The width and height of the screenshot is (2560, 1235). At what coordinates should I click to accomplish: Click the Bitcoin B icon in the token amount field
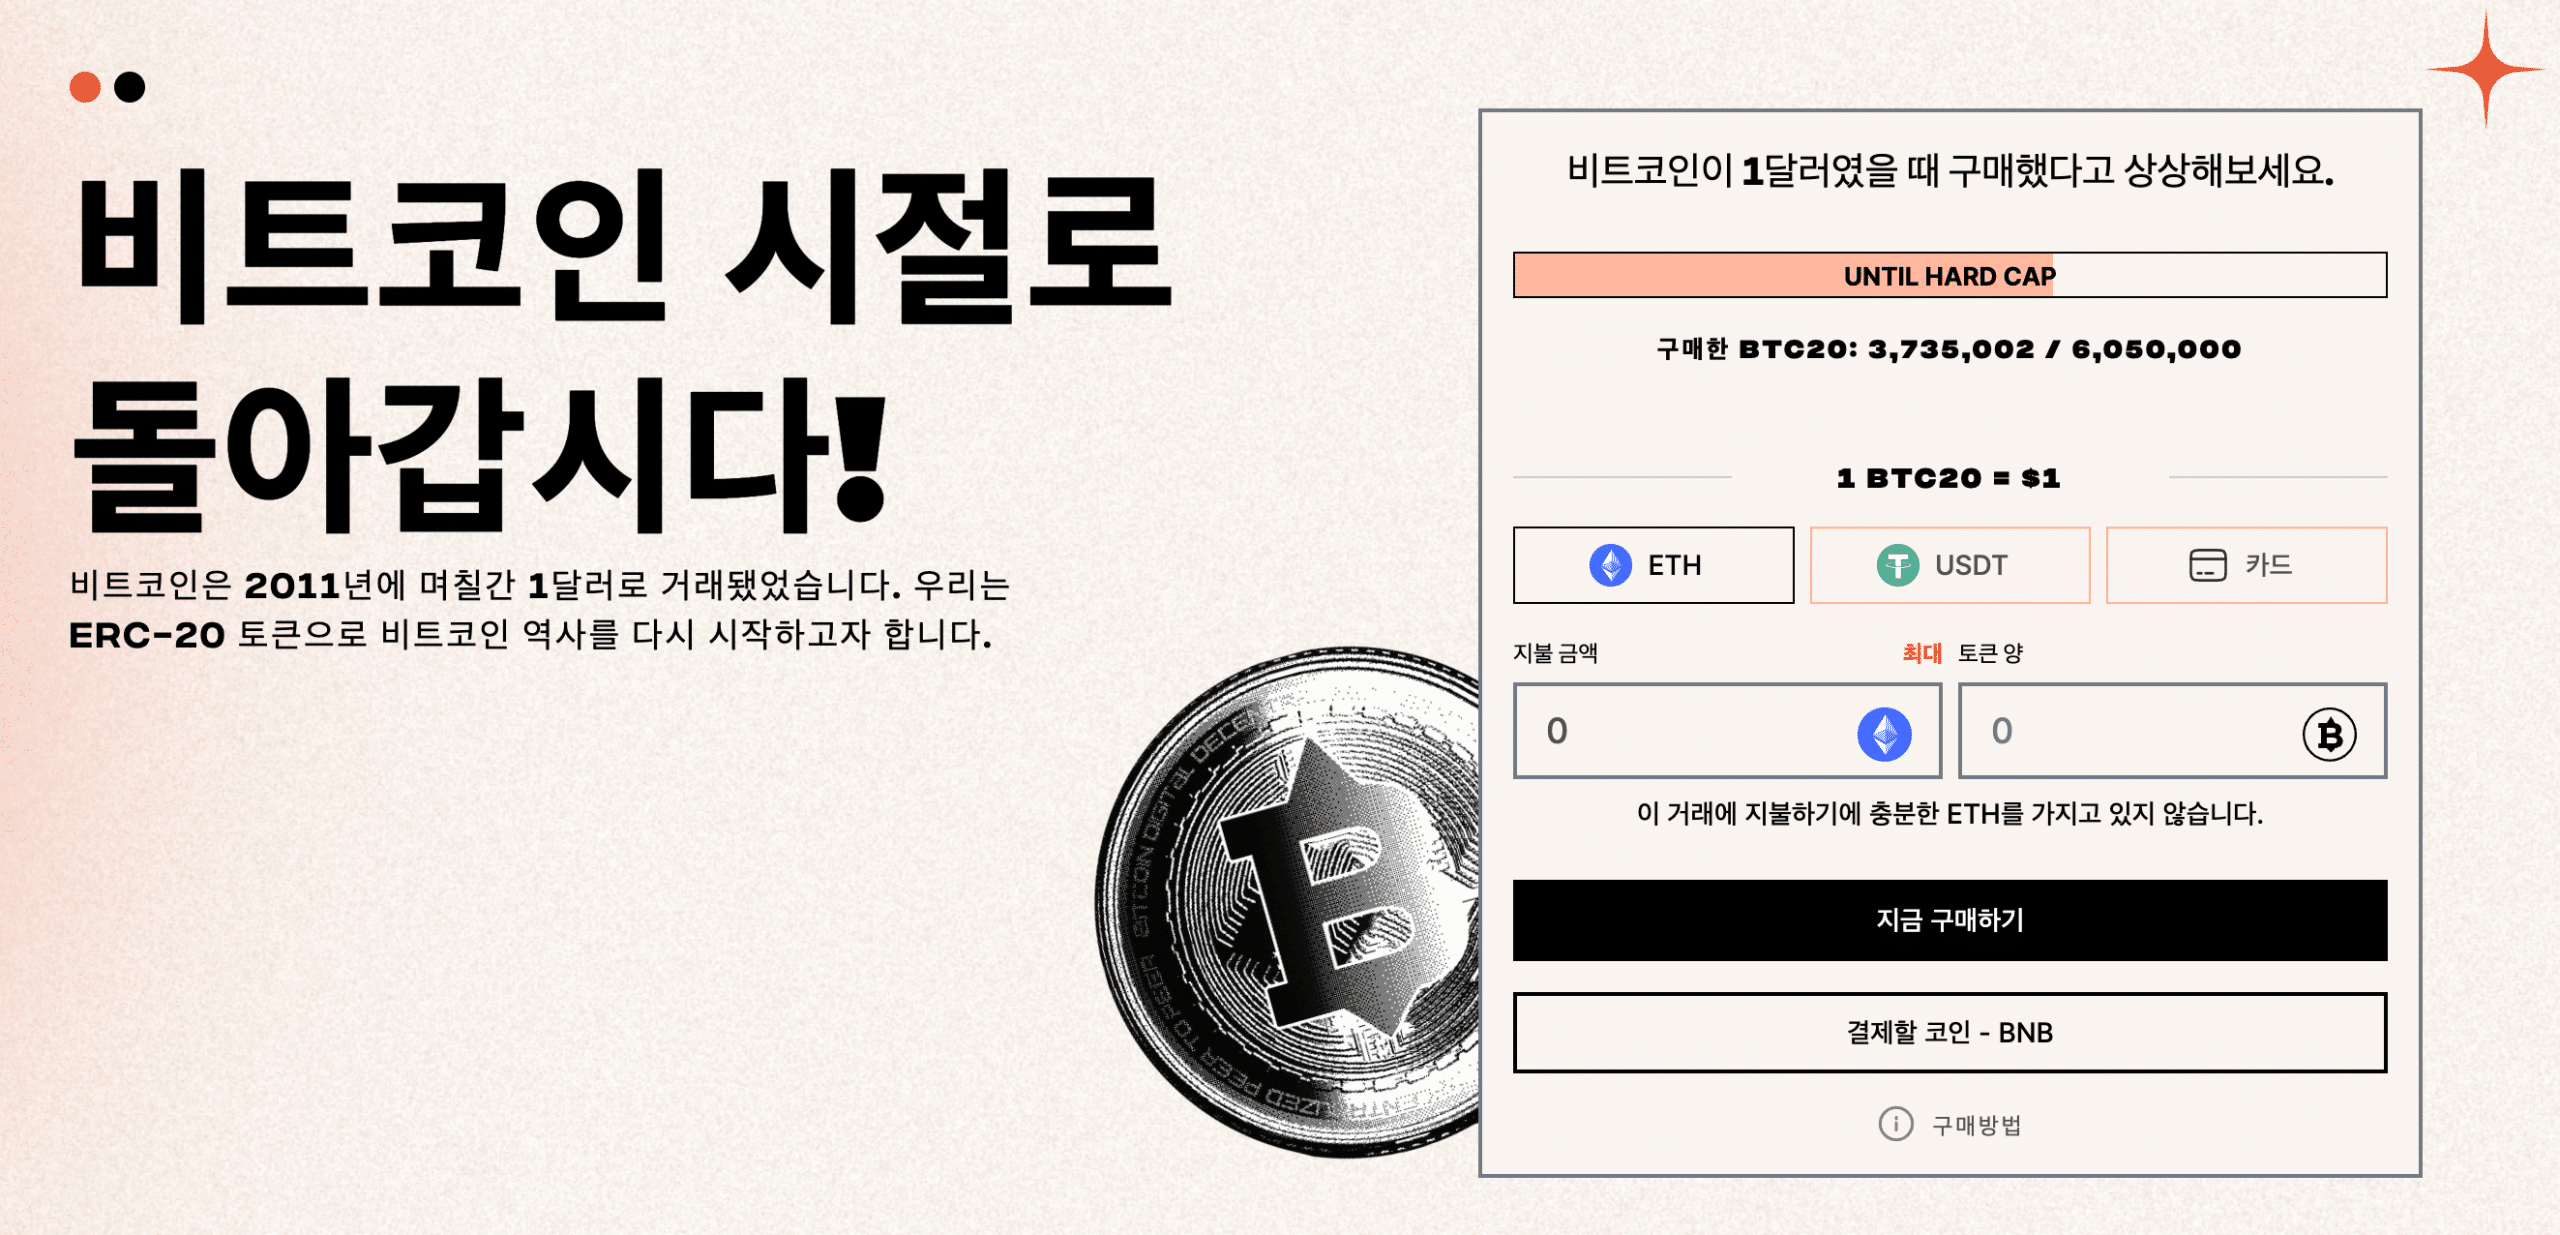pyautogui.click(x=2329, y=735)
